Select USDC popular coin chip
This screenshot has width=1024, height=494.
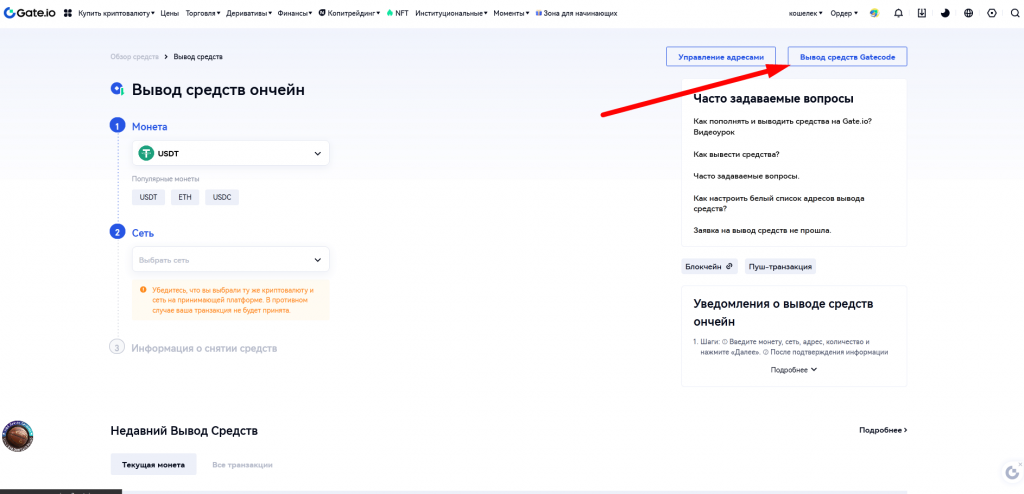coord(222,197)
